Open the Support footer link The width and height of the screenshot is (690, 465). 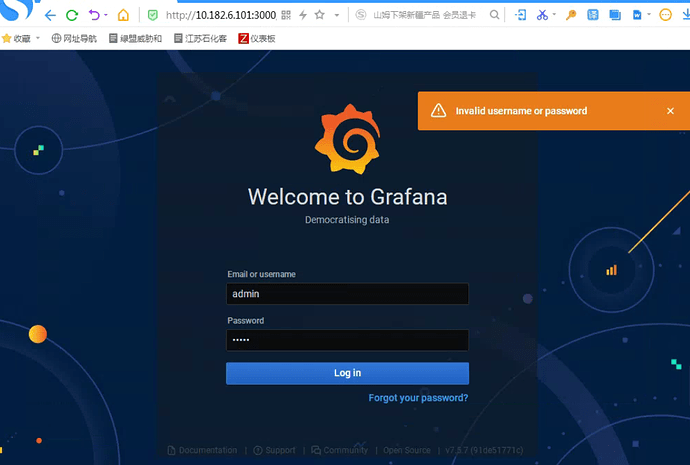pos(275,450)
